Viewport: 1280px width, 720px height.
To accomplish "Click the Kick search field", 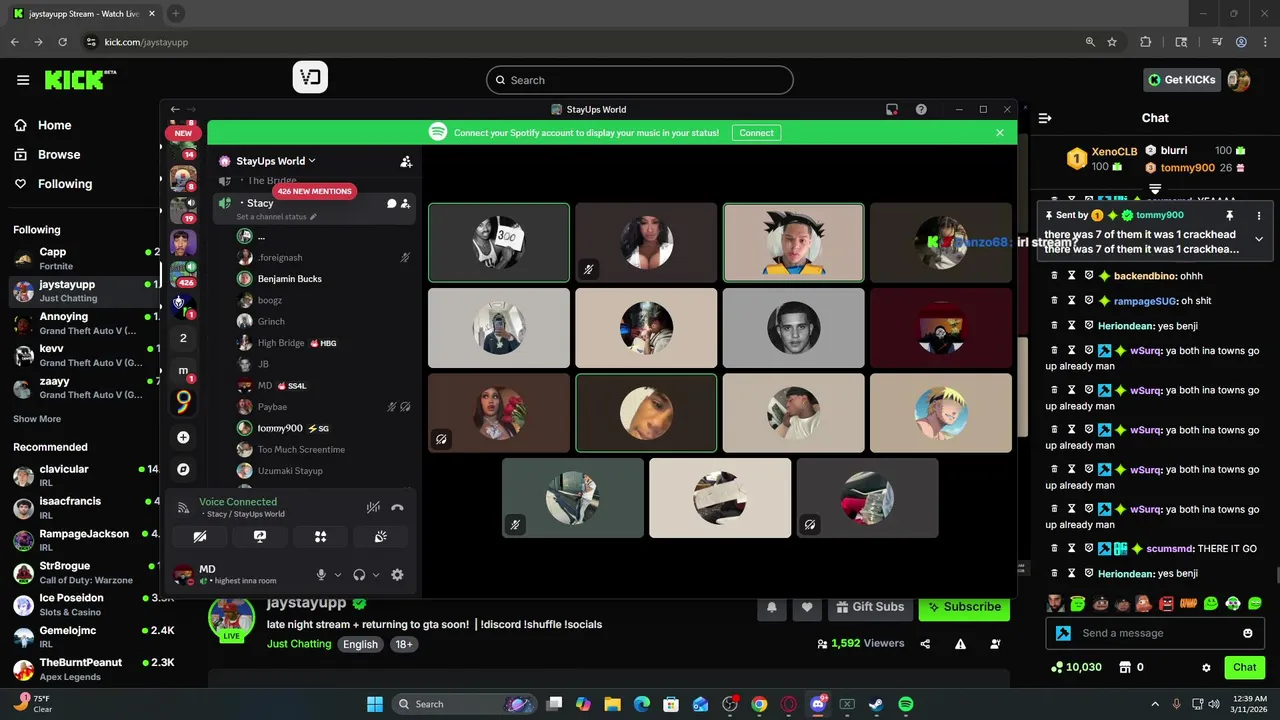I will (x=640, y=80).
